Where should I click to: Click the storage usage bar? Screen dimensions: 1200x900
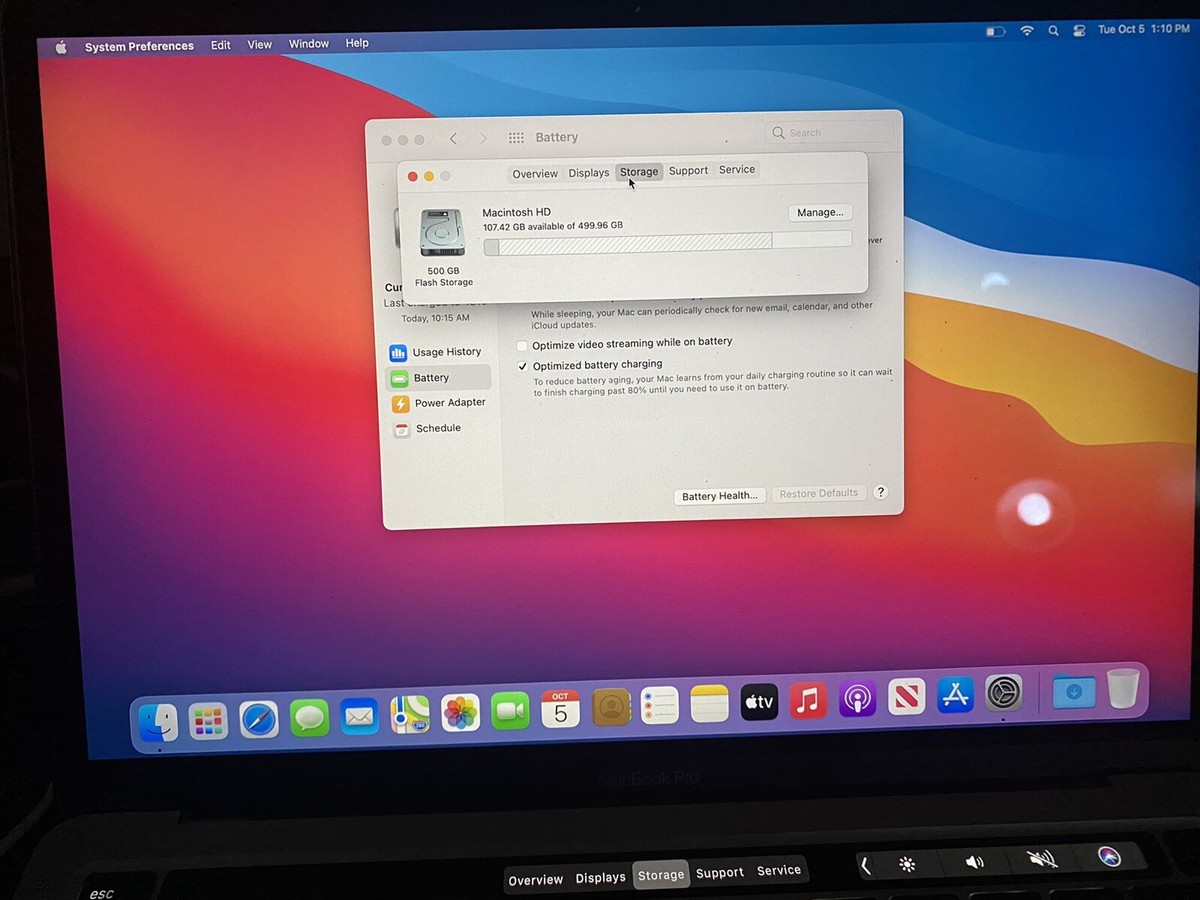(668, 242)
